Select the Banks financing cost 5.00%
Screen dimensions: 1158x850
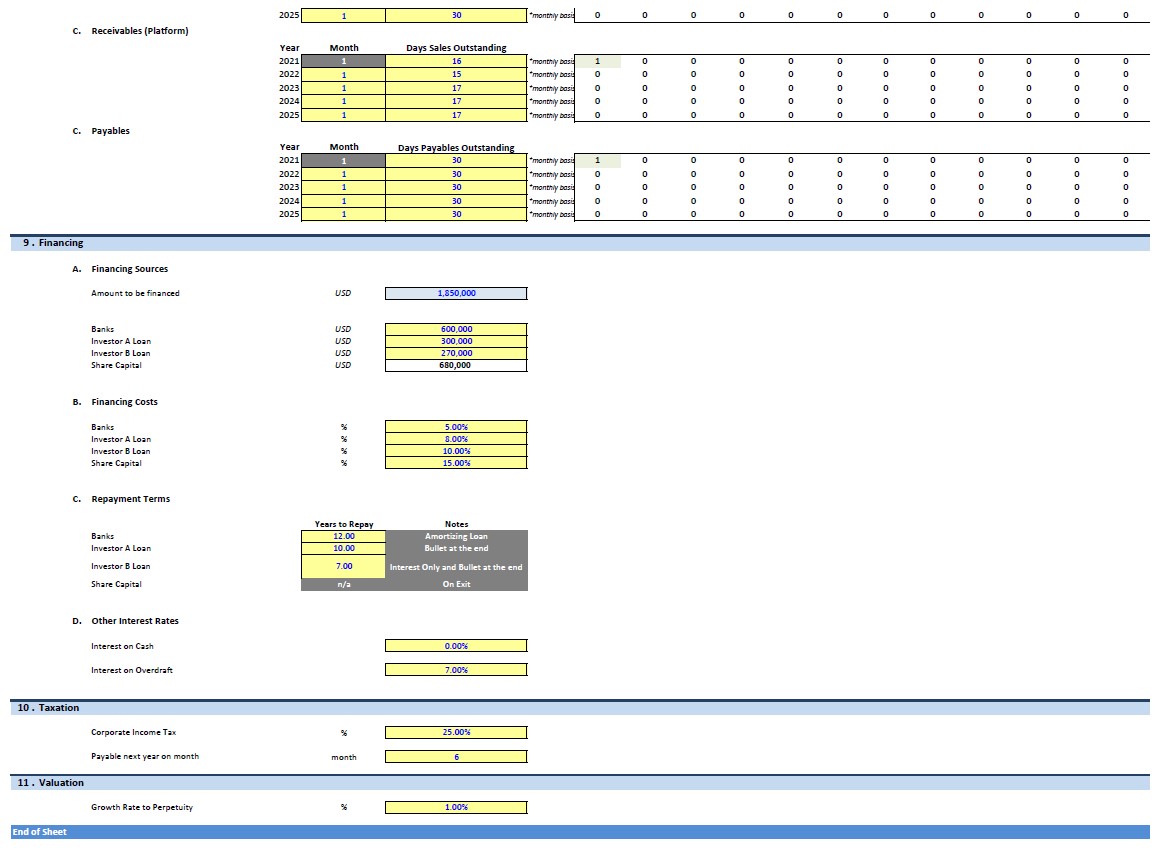[x=456, y=427]
